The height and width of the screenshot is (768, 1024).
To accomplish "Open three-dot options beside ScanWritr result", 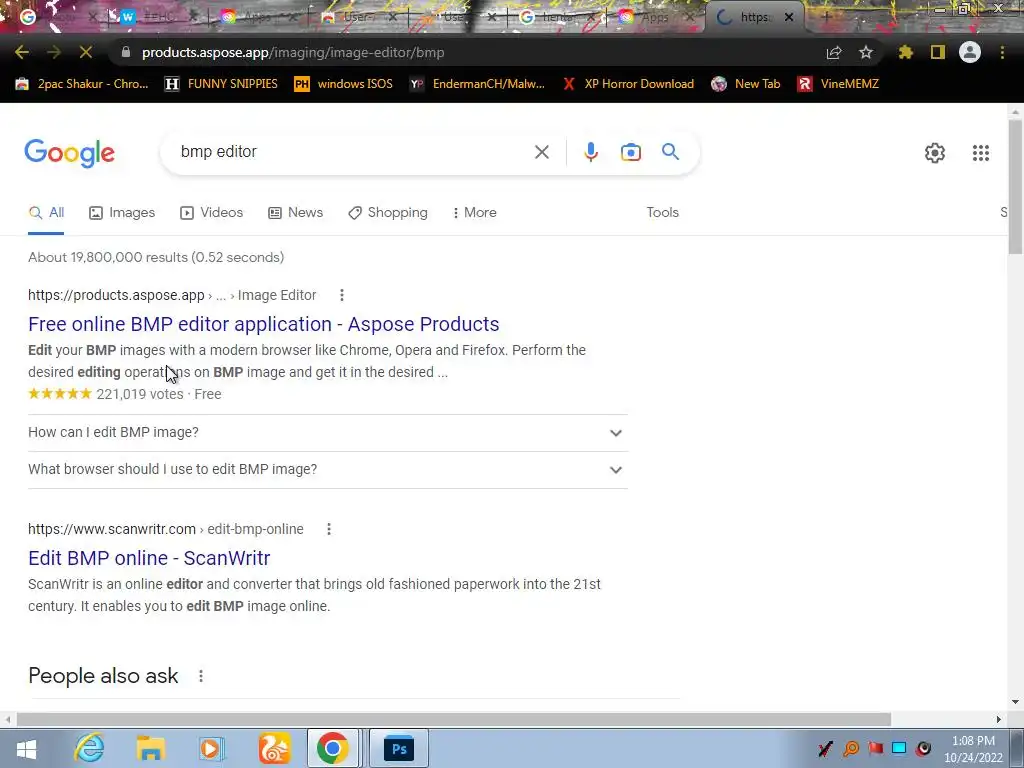I will click(328, 529).
